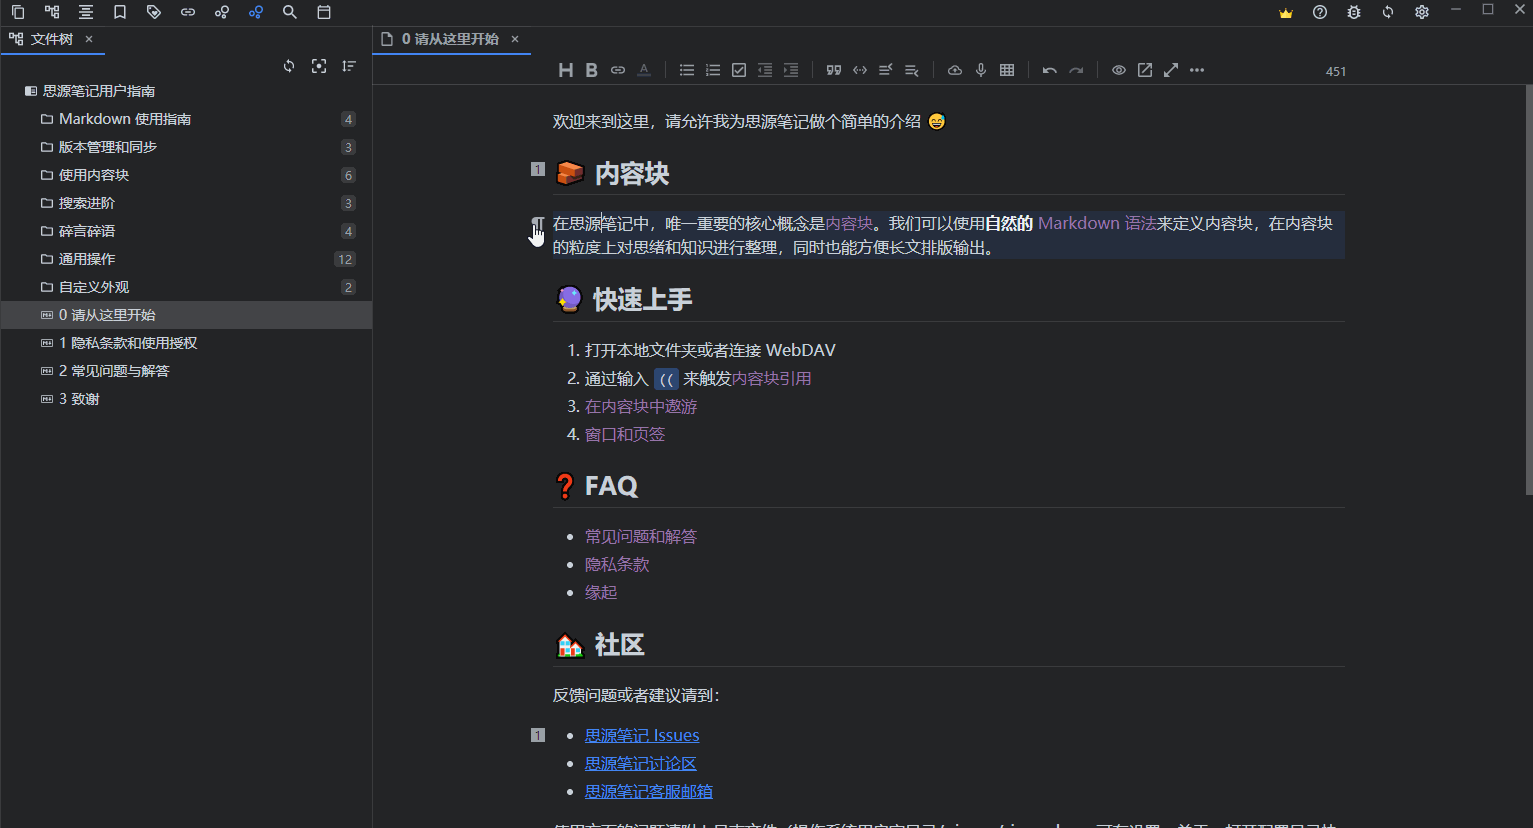
Task: Open the backlinks panel
Action: click(188, 12)
